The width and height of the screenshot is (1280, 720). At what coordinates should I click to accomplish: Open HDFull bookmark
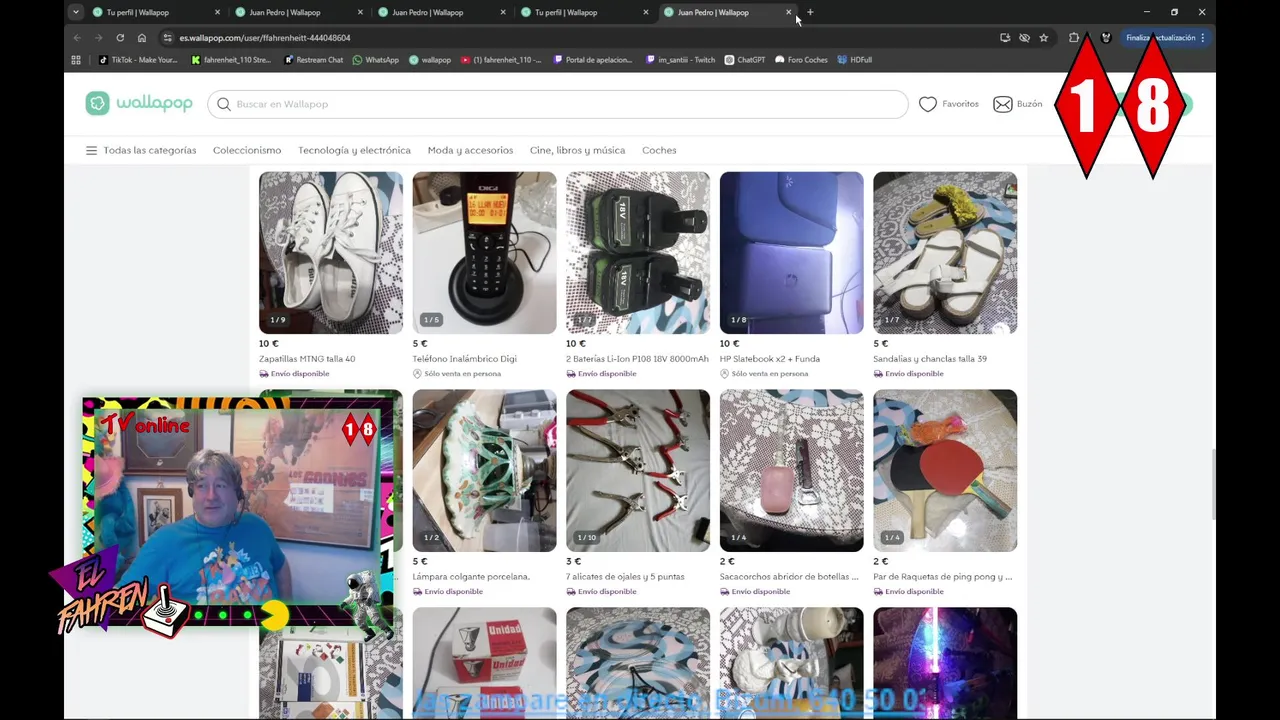pyautogui.click(x=855, y=60)
